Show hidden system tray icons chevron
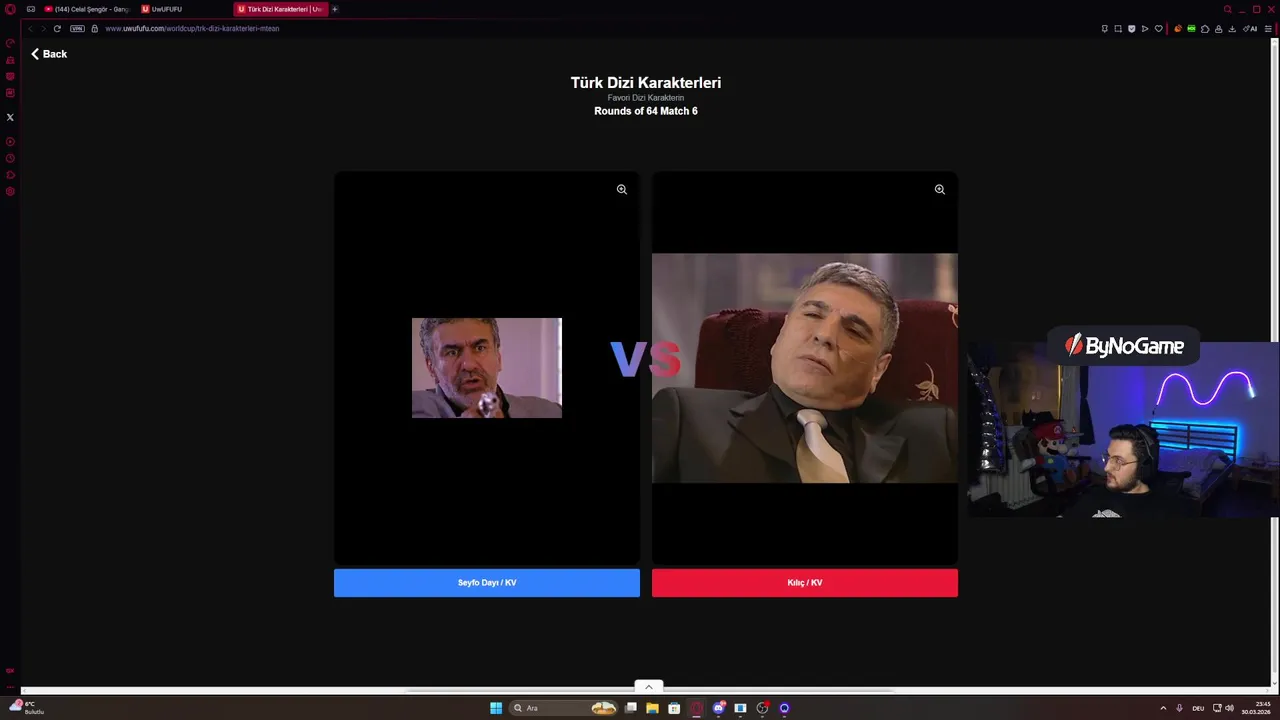 point(1163,708)
